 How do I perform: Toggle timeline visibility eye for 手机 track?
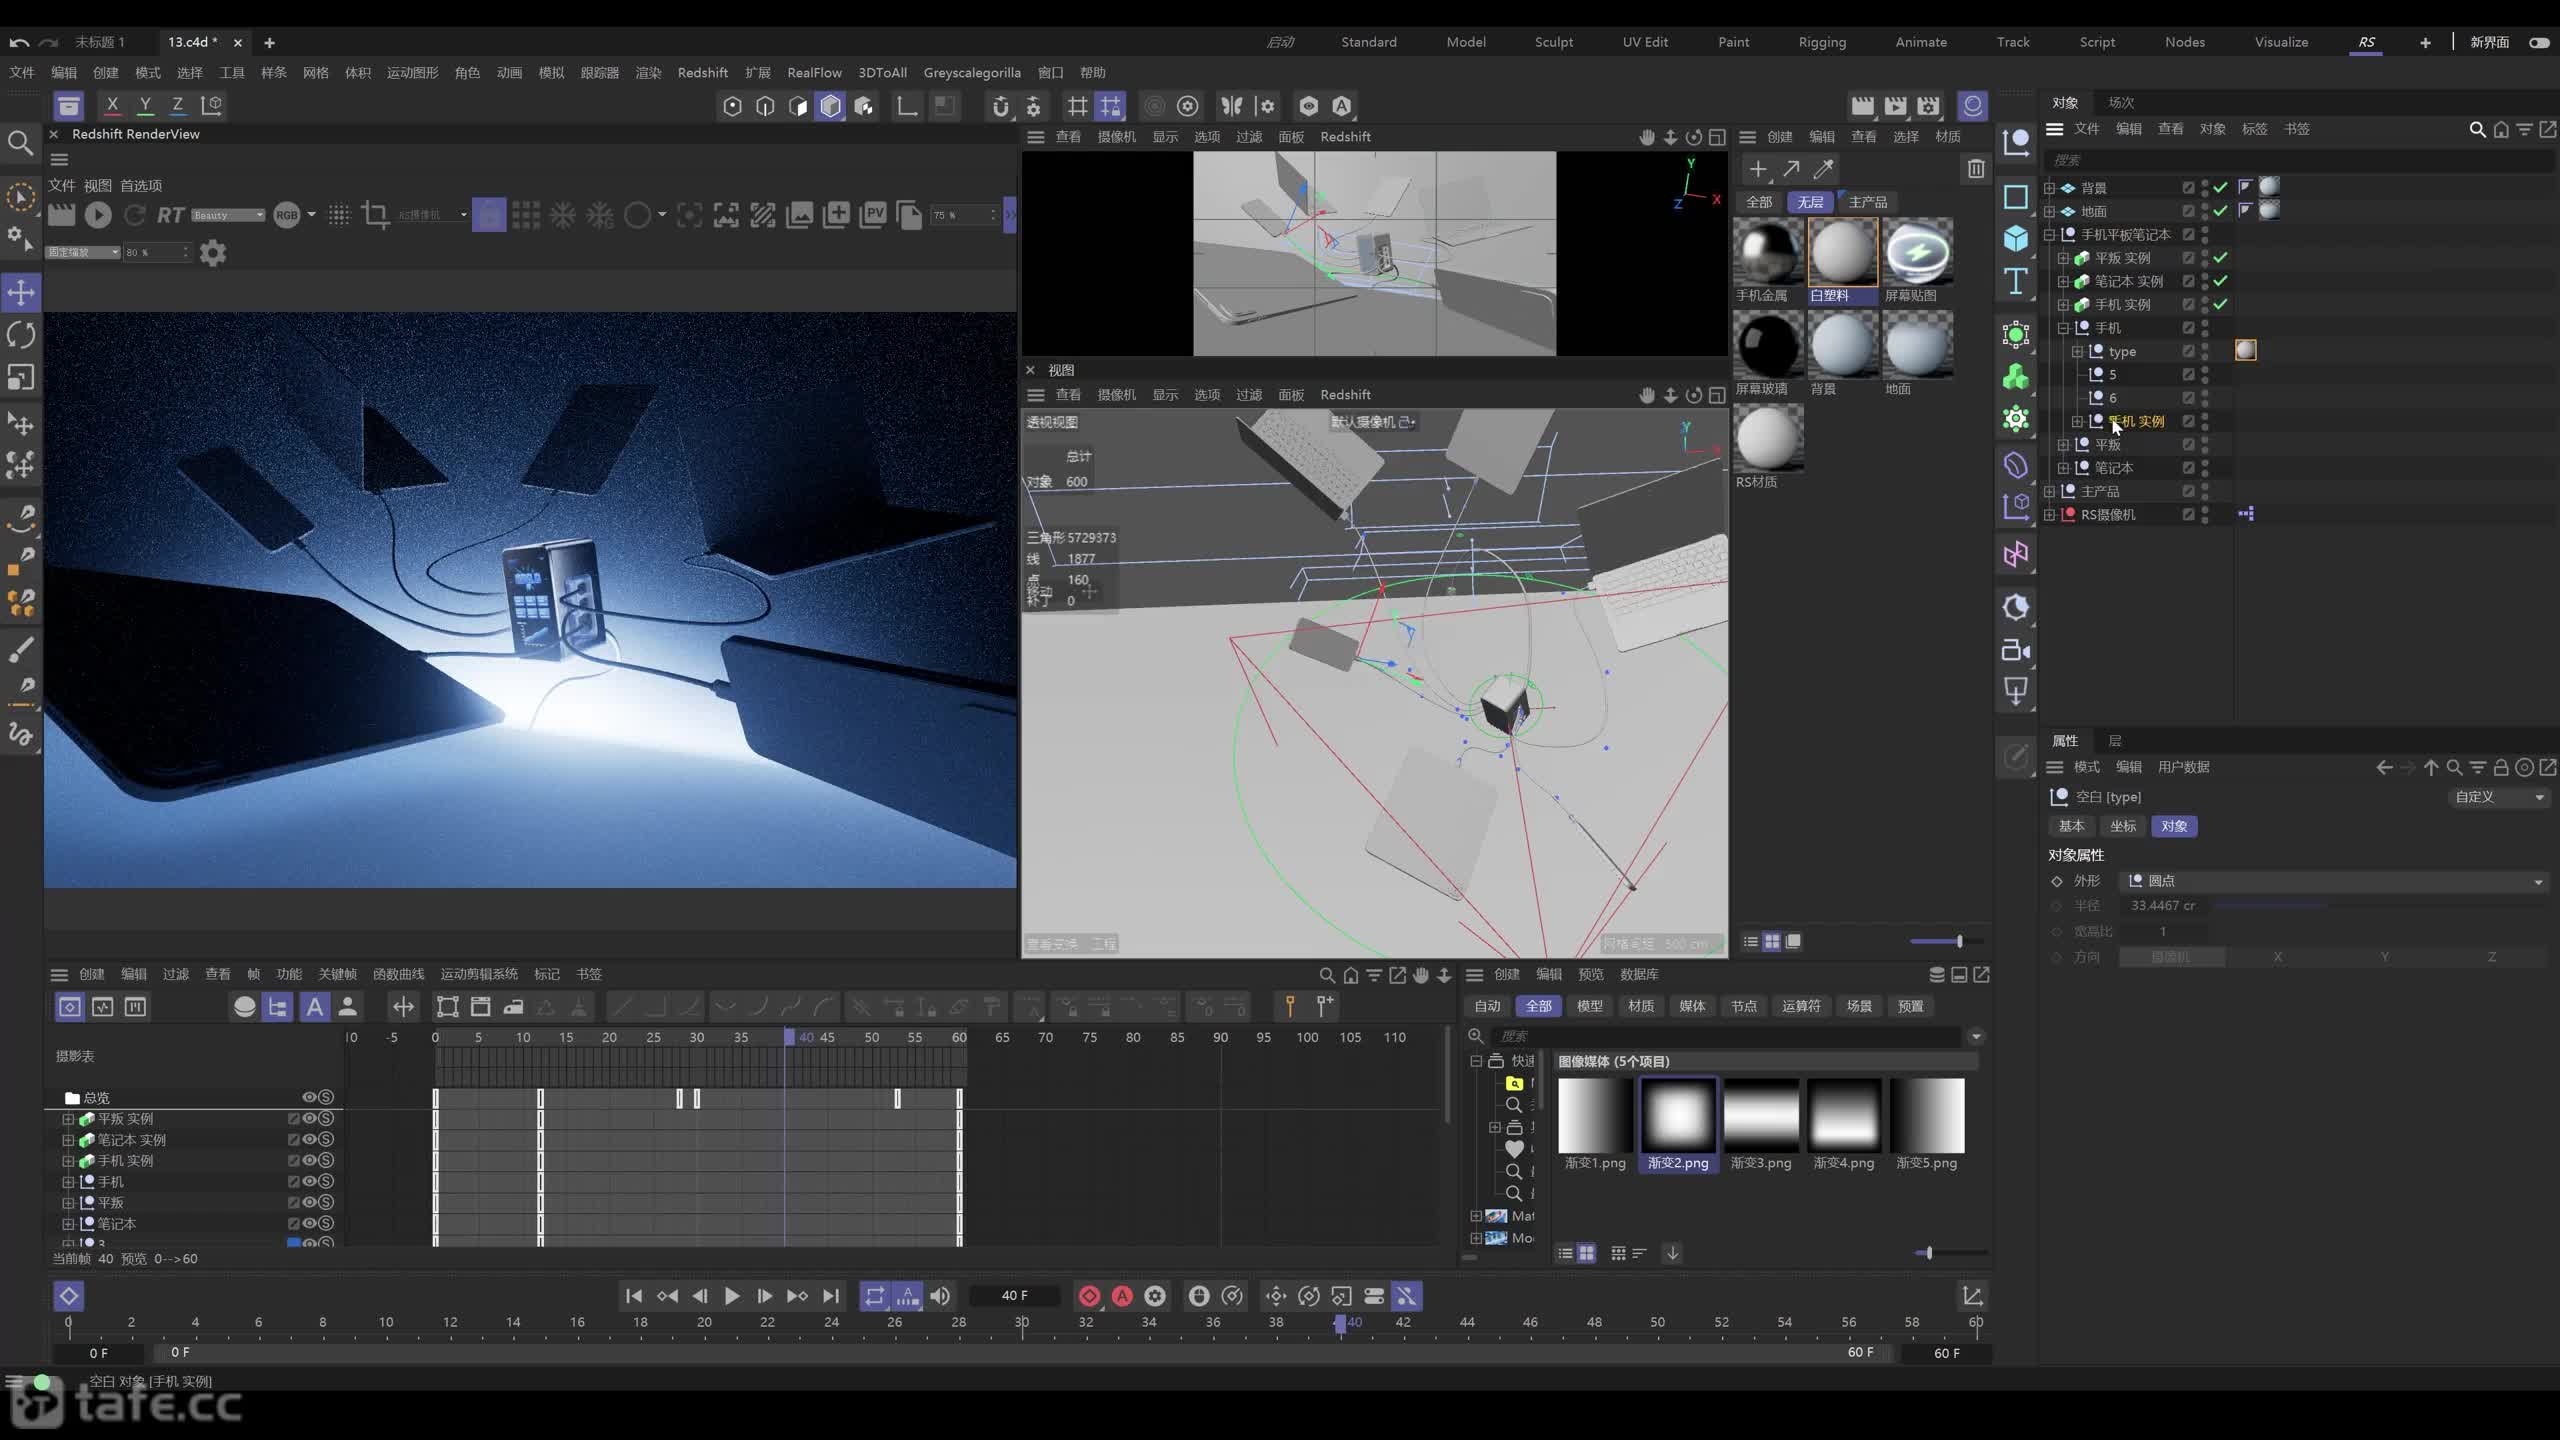pyautogui.click(x=310, y=1181)
